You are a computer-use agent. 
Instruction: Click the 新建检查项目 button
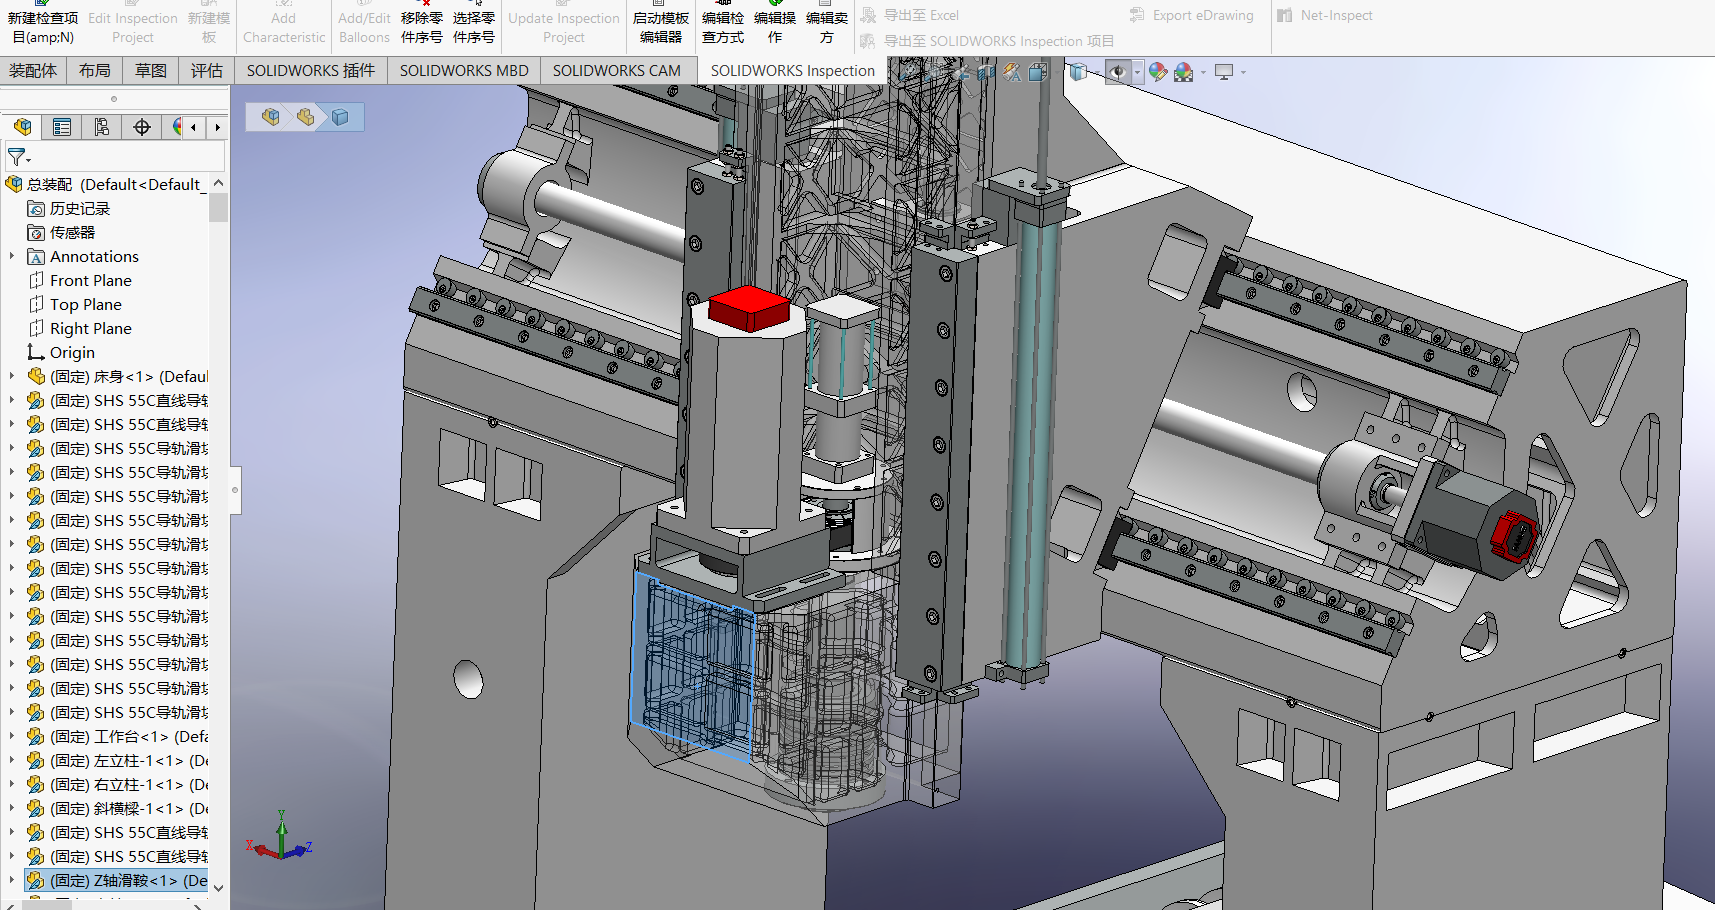[x=43, y=27]
